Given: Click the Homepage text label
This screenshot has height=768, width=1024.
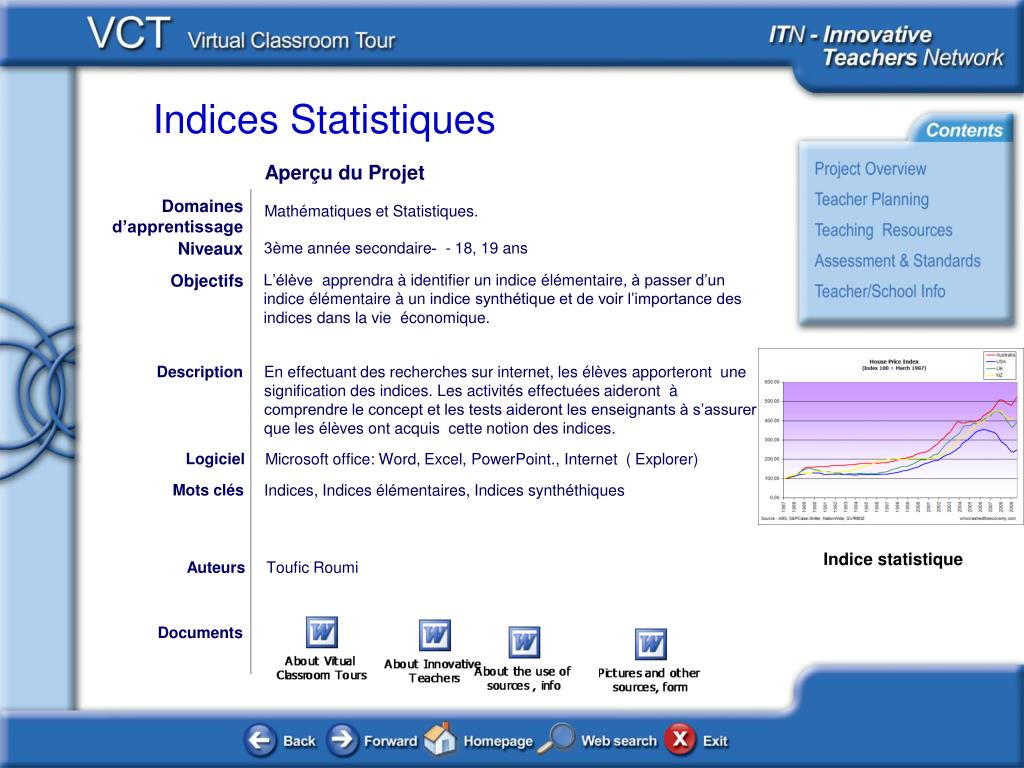Looking at the screenshot, I should pos(498,741).
